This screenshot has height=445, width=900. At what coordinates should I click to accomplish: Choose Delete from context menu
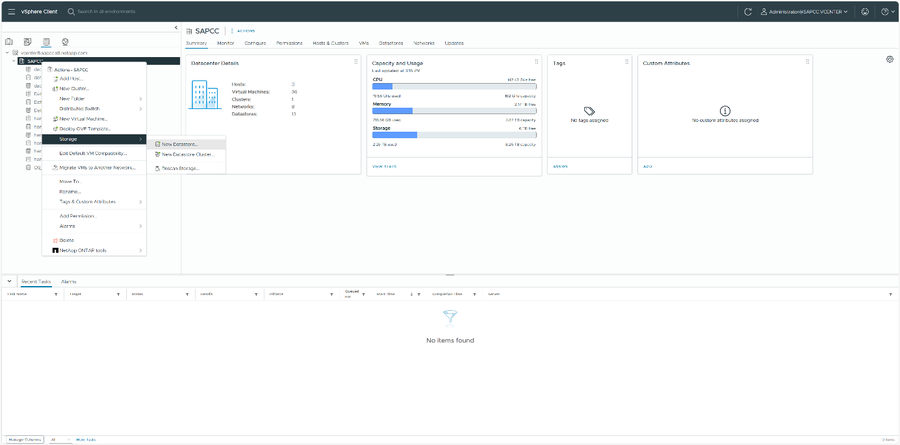[94, 240]
